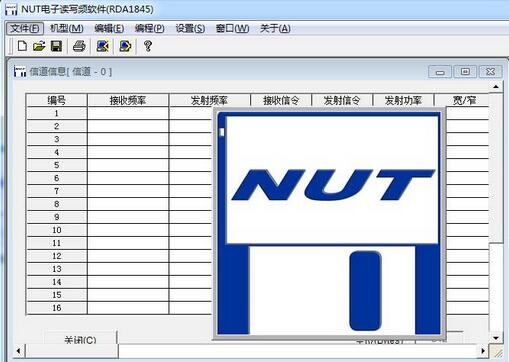Select channel row number 4

(x=56, y=152)
